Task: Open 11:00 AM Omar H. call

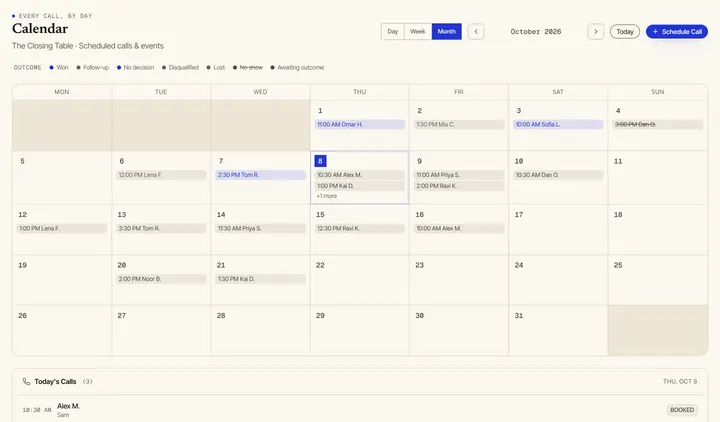Action: [360, 124]
